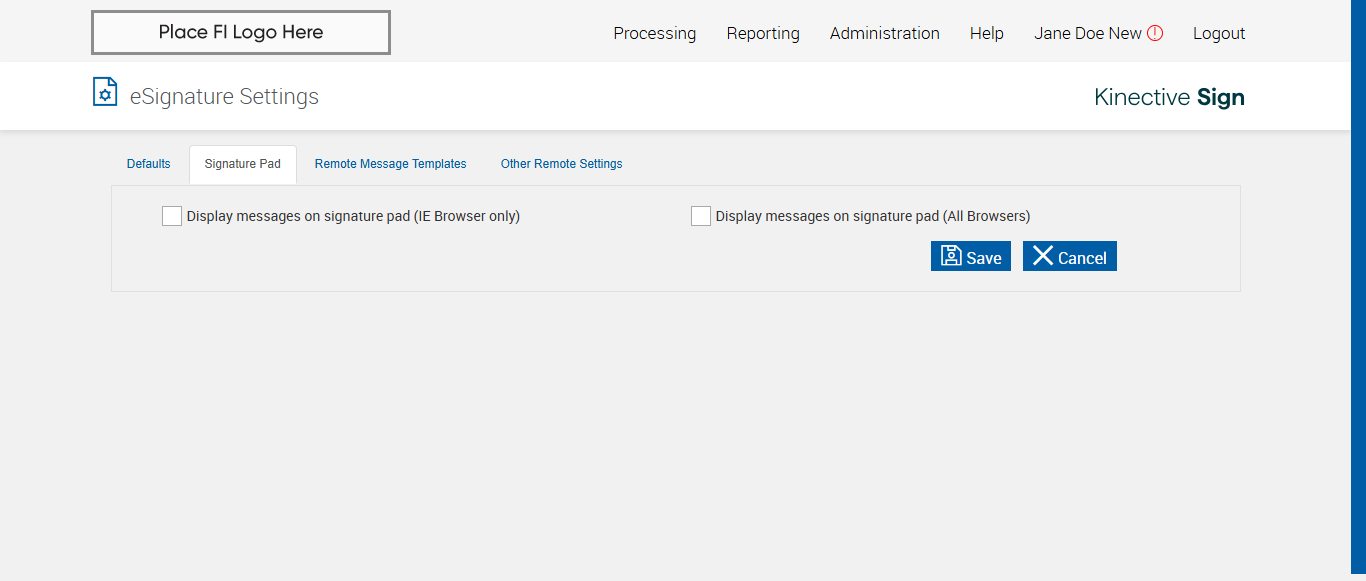Log out using the Logout link
The image size is (1366, 581).
tap(1218, 33)
